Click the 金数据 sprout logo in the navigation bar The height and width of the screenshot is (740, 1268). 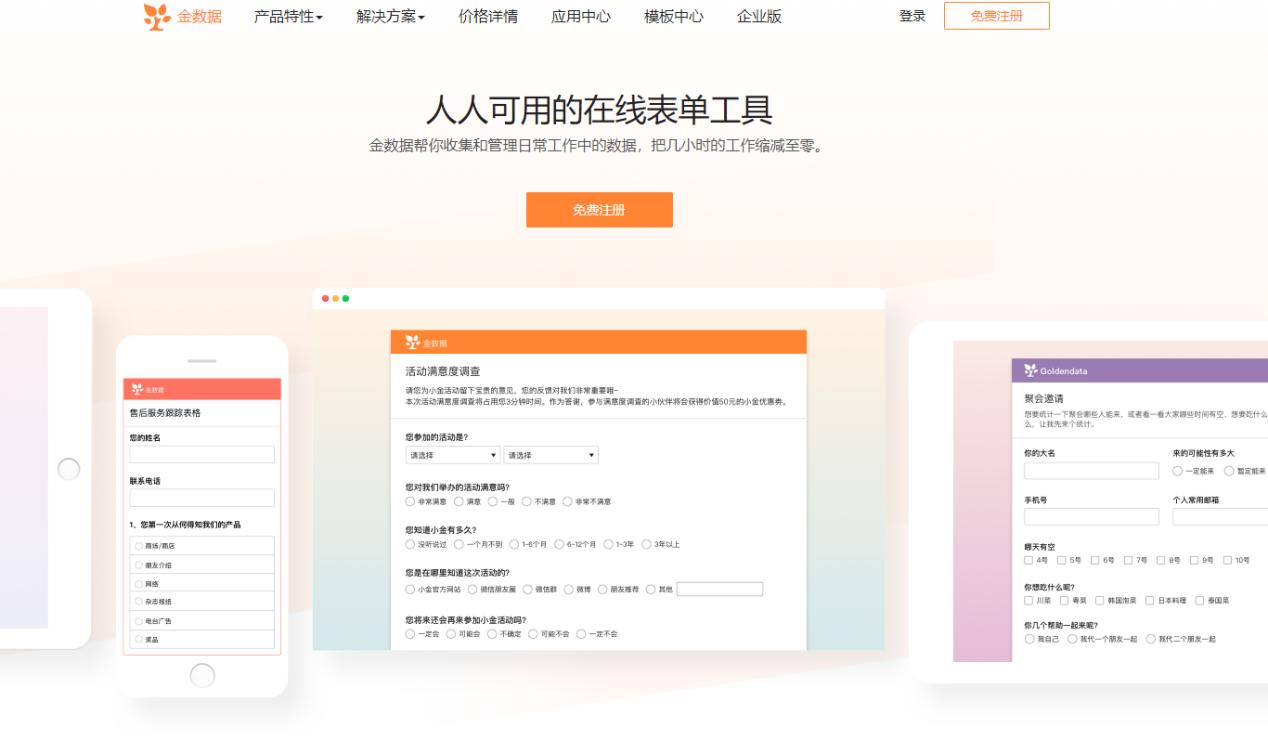click(156, 16)
